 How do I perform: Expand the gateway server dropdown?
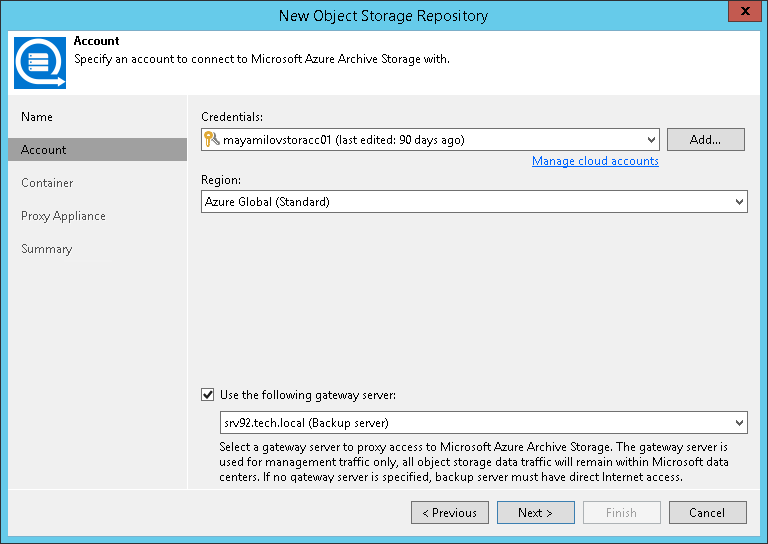[x=739, y=423]
